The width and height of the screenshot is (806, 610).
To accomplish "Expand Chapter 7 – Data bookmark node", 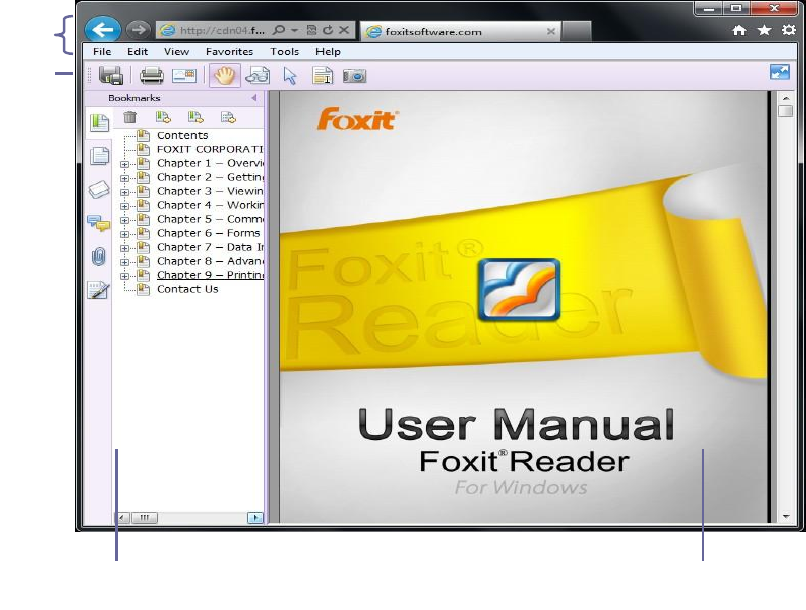I will (124, 248).
